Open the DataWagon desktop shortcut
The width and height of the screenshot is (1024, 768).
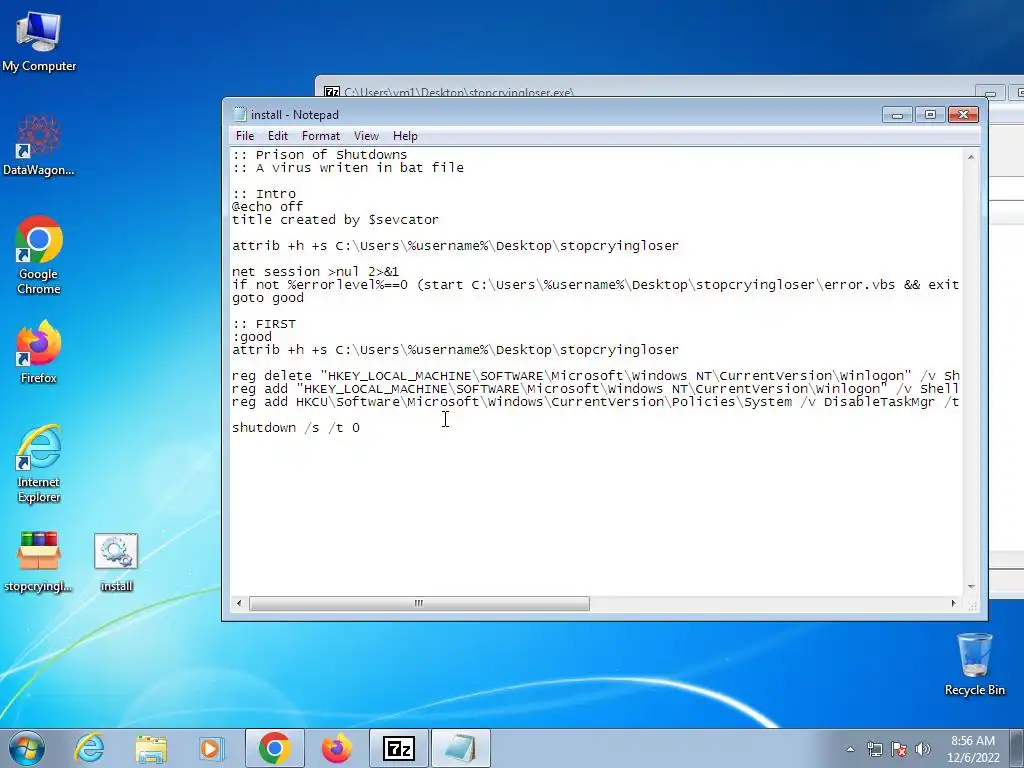point(39,146)
